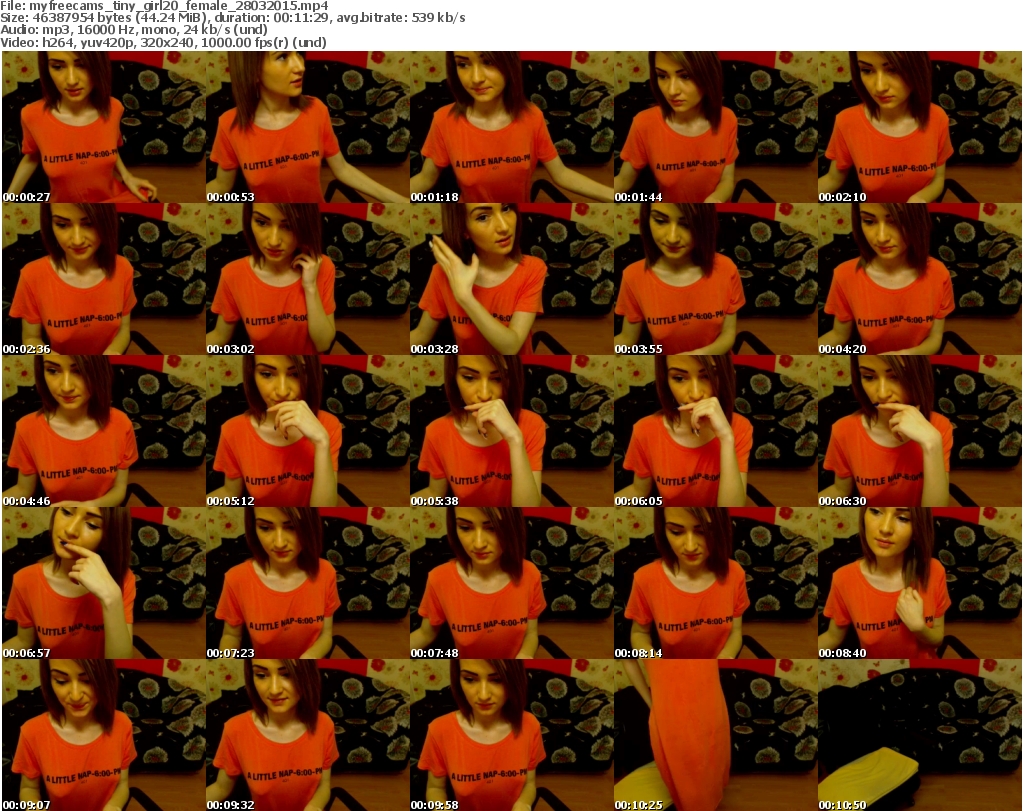This screenshot has height=811, width=1024.
Task: Select the thumbnail timestamped 00:00:27
Action: point(104,127)
